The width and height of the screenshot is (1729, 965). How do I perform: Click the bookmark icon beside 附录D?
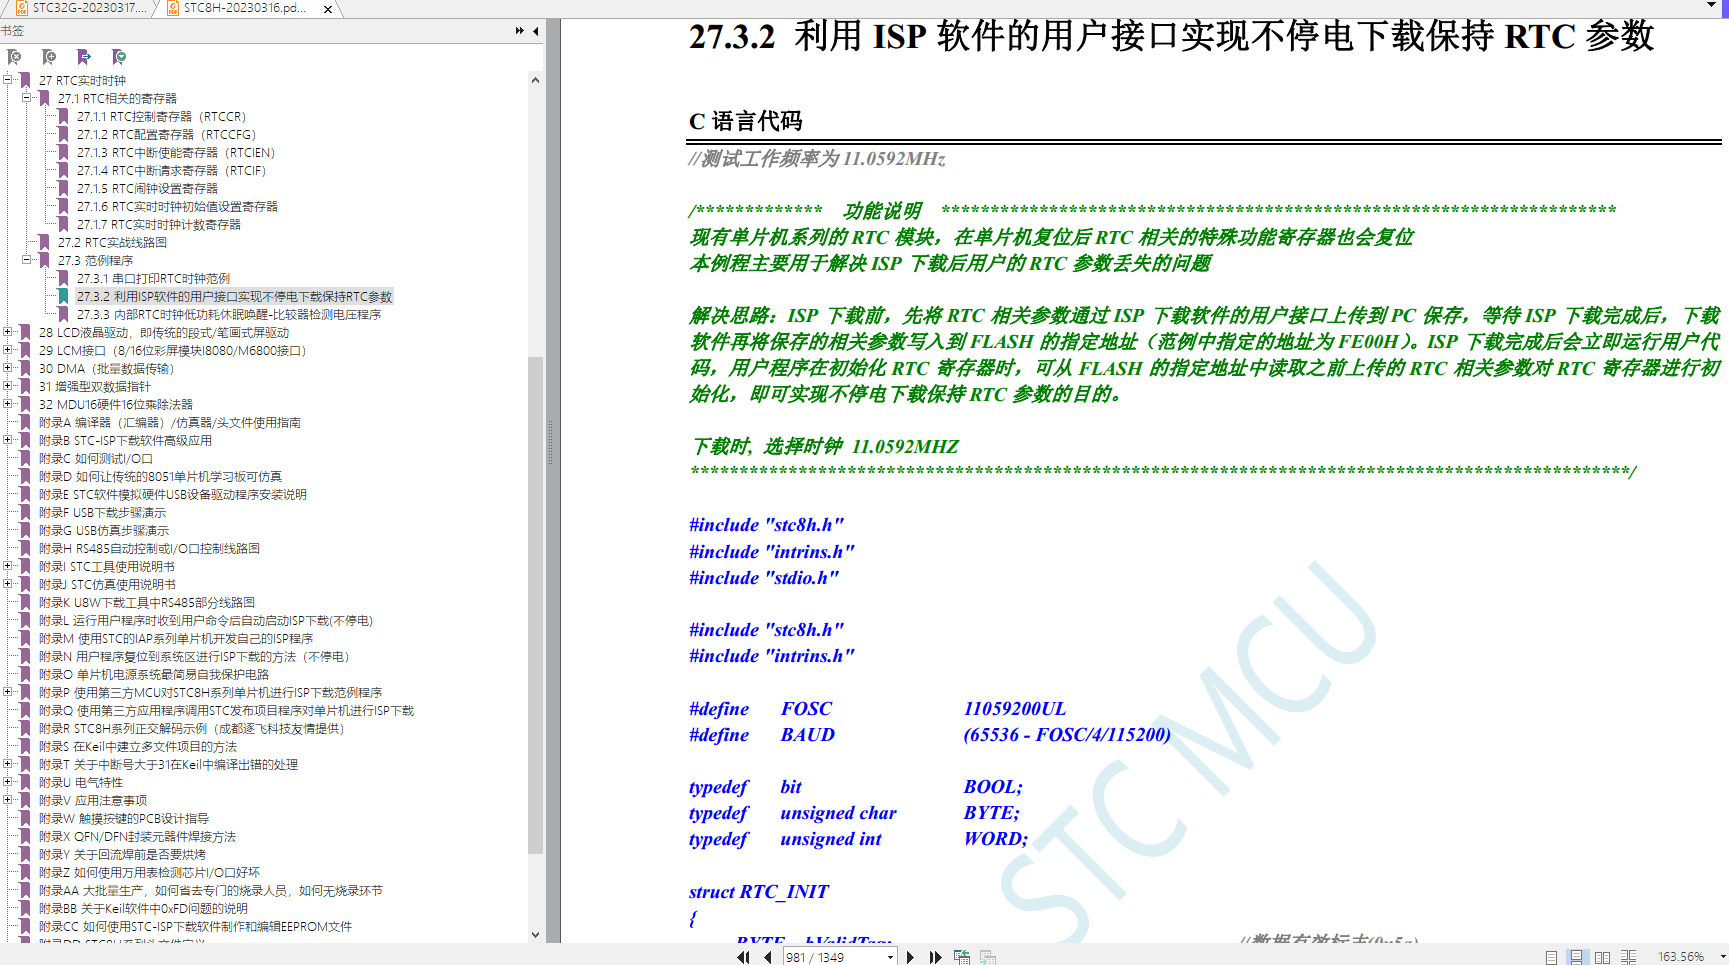pos(26,476)
